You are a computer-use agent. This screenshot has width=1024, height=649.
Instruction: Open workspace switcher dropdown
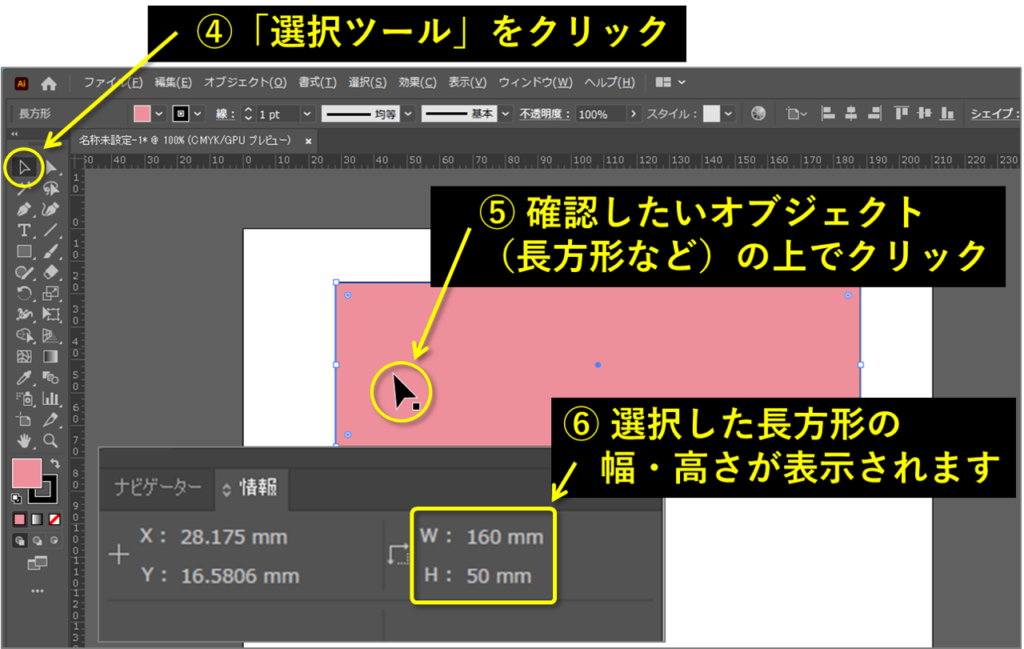[670, 82]
